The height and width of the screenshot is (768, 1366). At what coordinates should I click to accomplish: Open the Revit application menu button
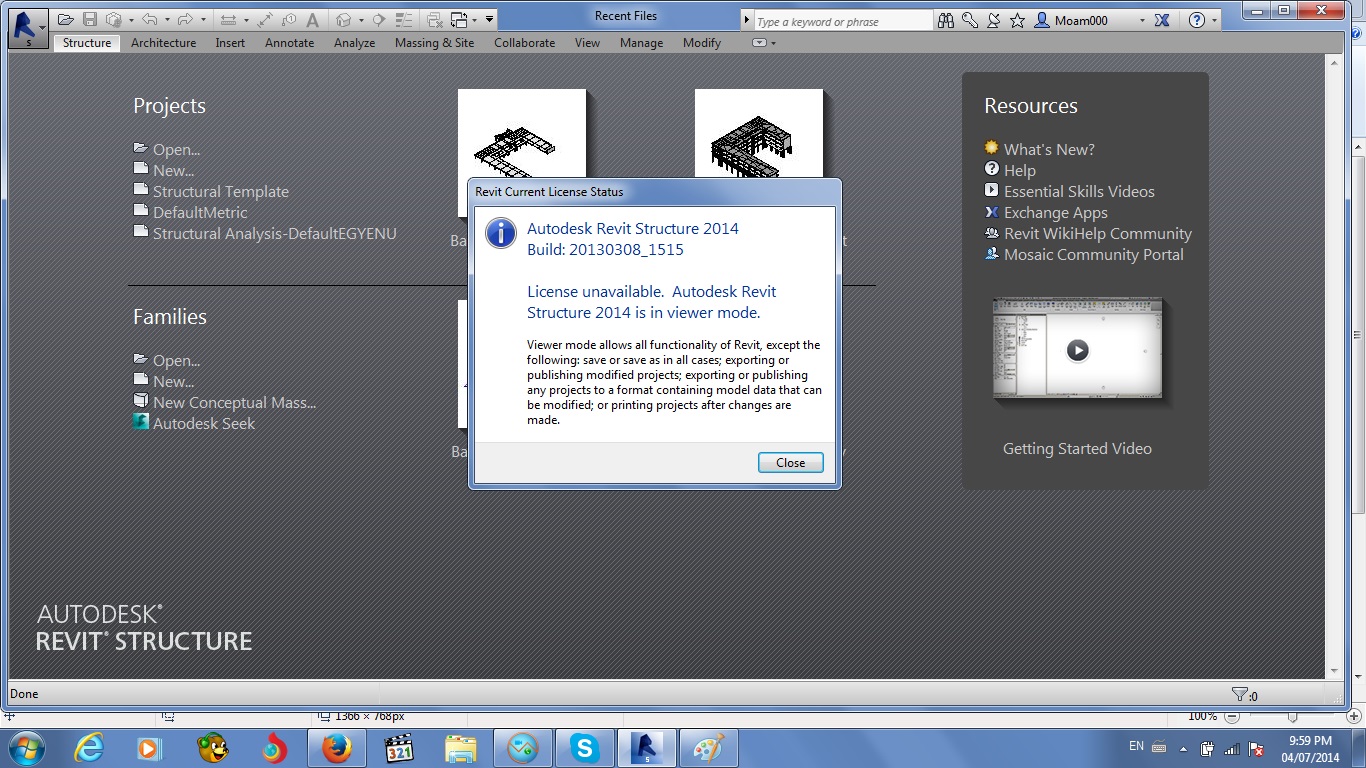(x=26, y=28)
